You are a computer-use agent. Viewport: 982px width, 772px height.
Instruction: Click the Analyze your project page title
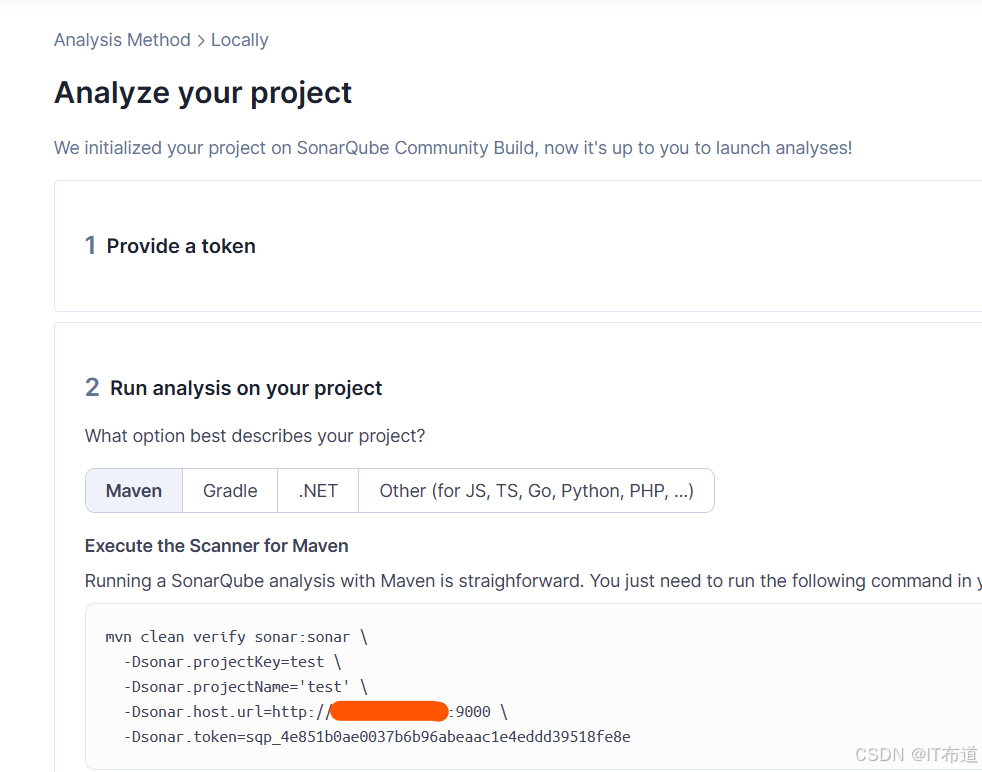203,93
